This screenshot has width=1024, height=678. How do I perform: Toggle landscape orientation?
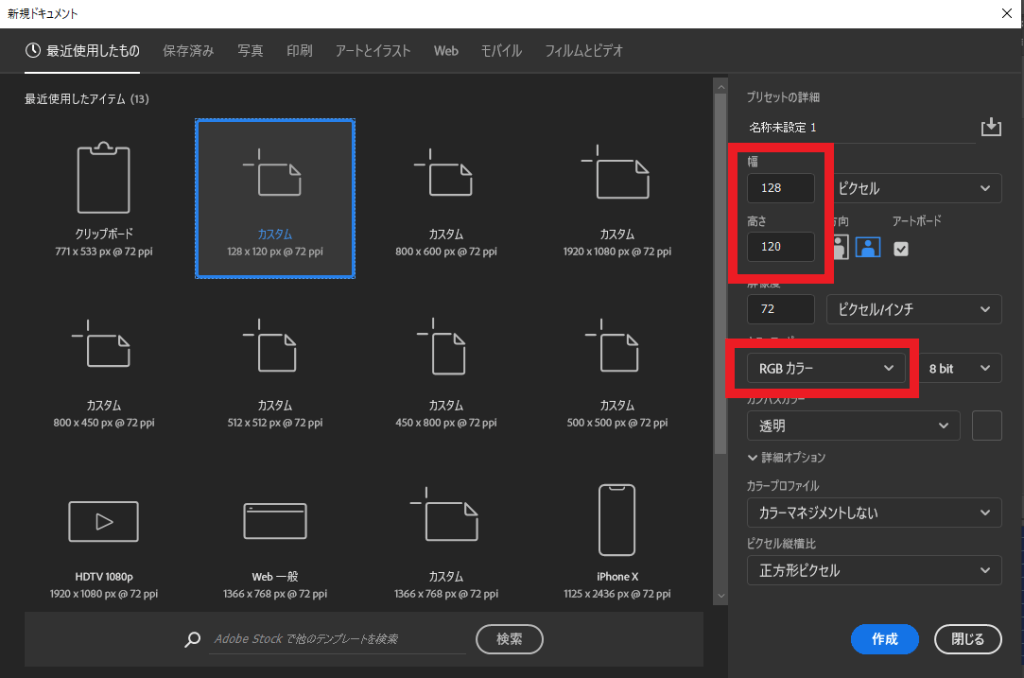click(866, 245)
